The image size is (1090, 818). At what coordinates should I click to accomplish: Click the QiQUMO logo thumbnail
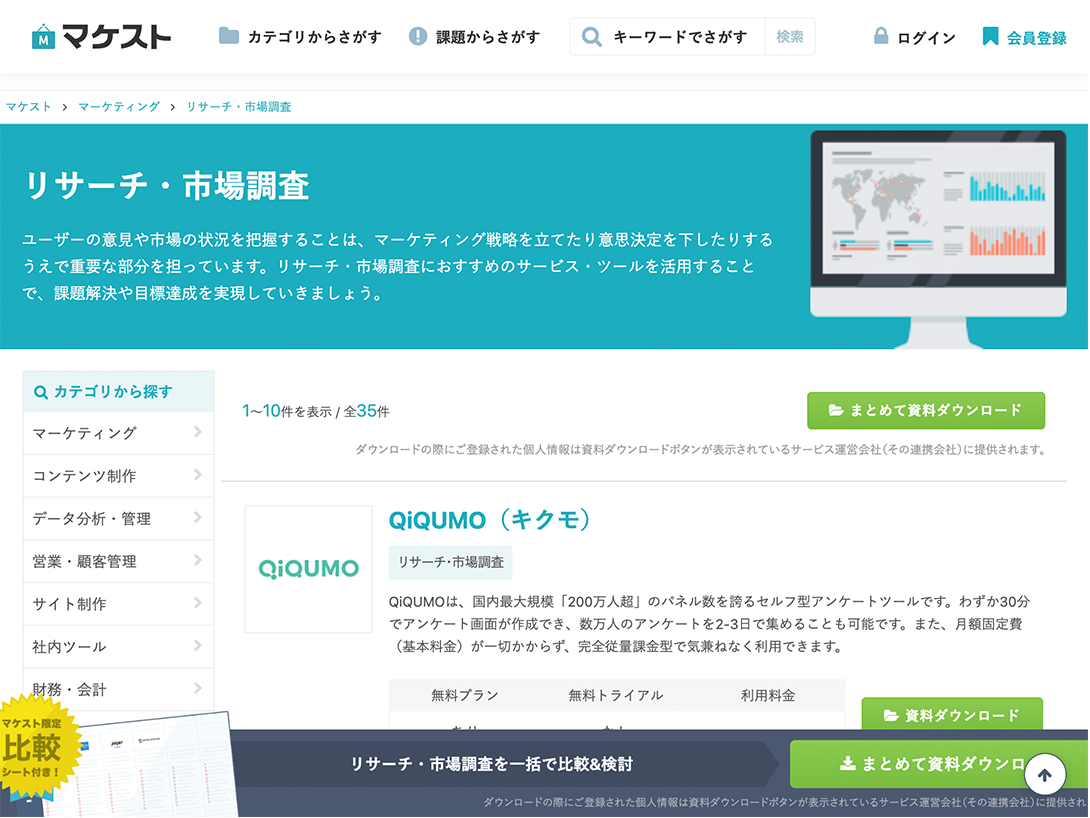click(309, 569)
